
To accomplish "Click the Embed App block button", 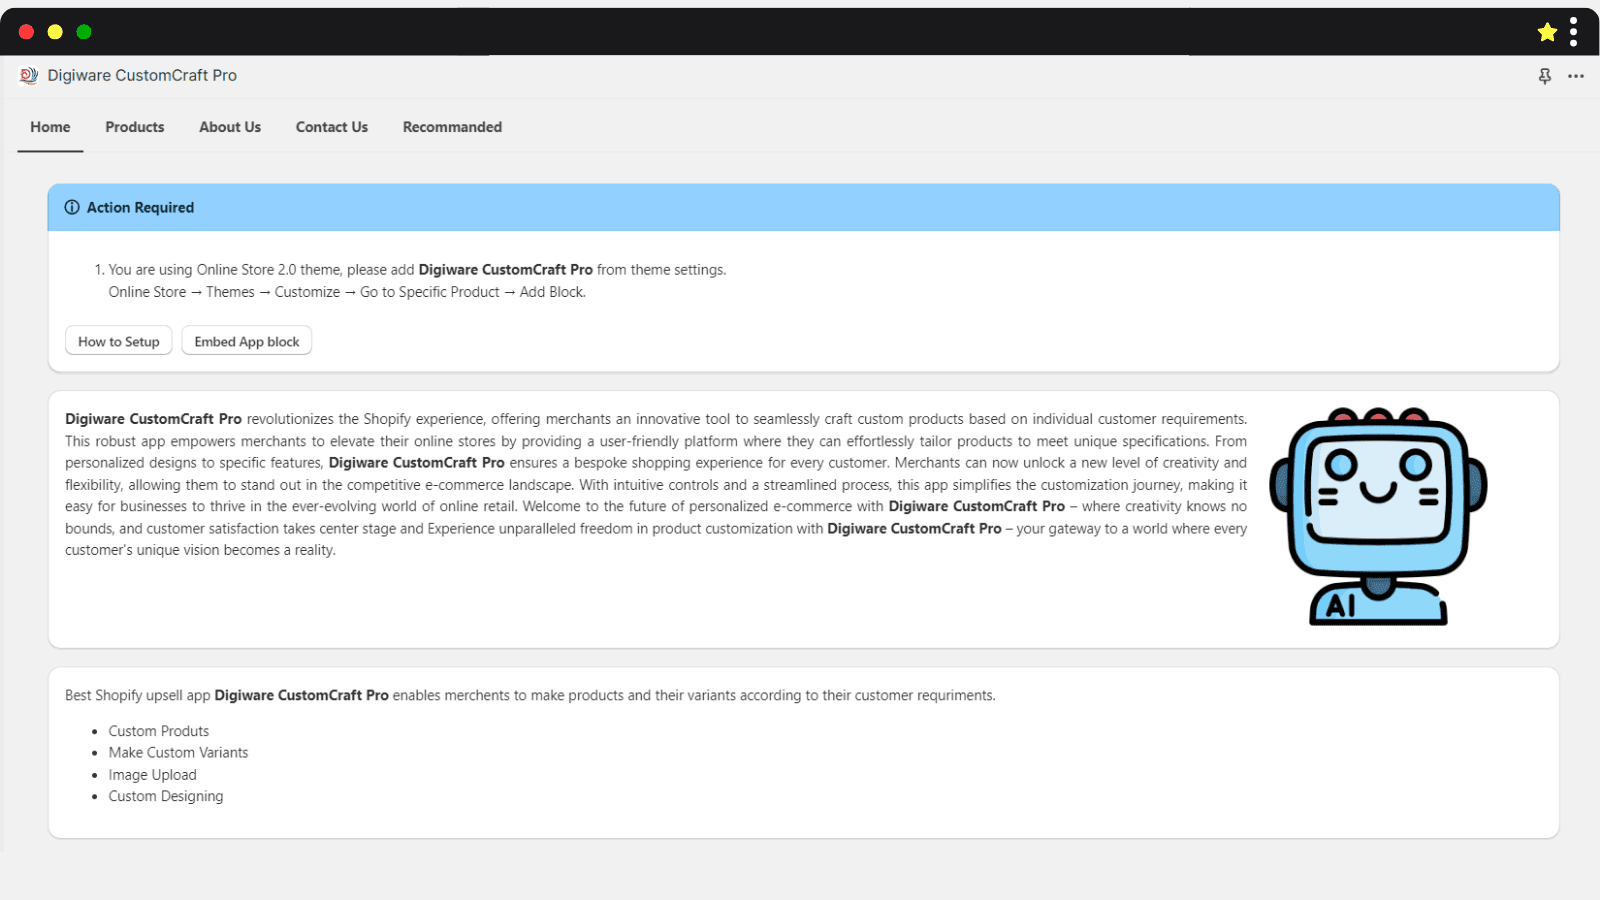I will 247,341.
